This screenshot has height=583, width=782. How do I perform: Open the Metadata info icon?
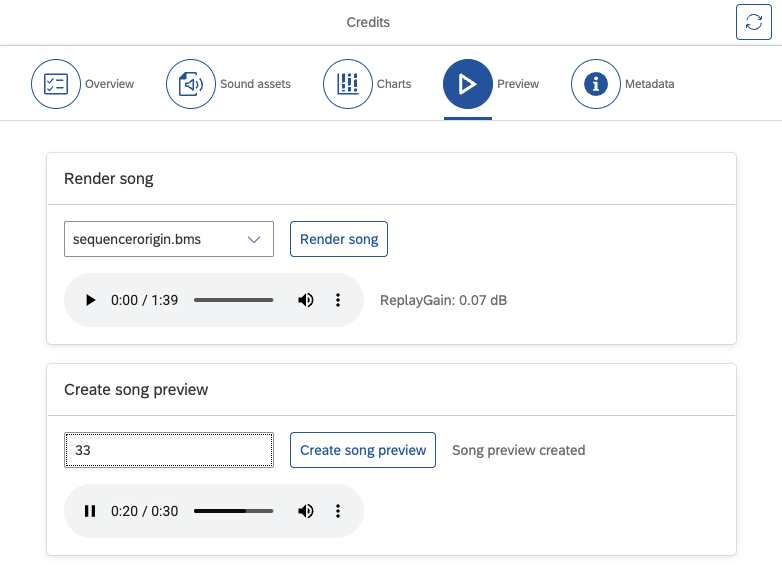pyautogui.click(x=595, y=84)
